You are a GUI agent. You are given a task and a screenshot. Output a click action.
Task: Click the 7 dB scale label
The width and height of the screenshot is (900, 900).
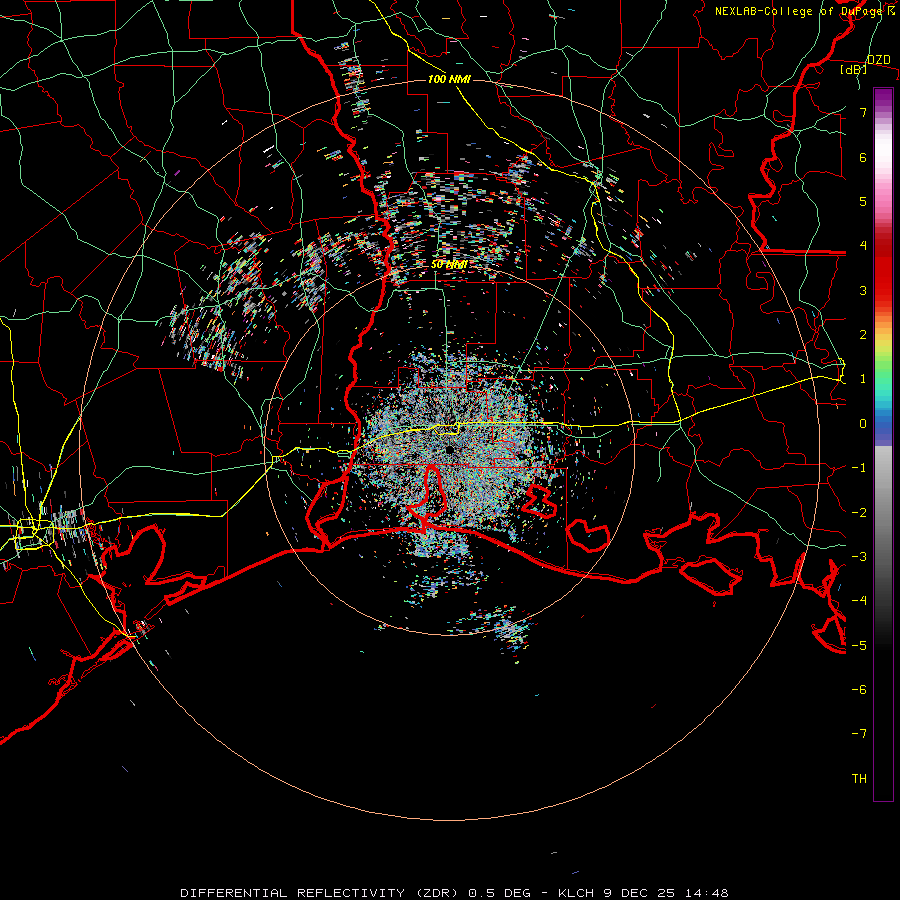[863, 112]
